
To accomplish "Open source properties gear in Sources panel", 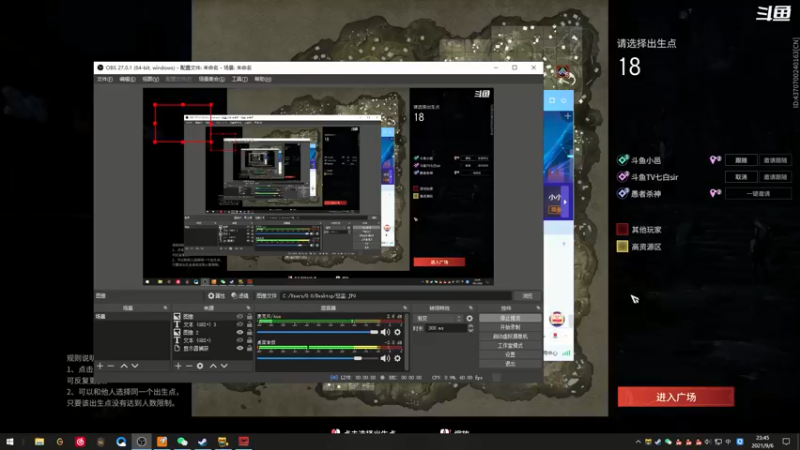I will (x=200, y=366).
